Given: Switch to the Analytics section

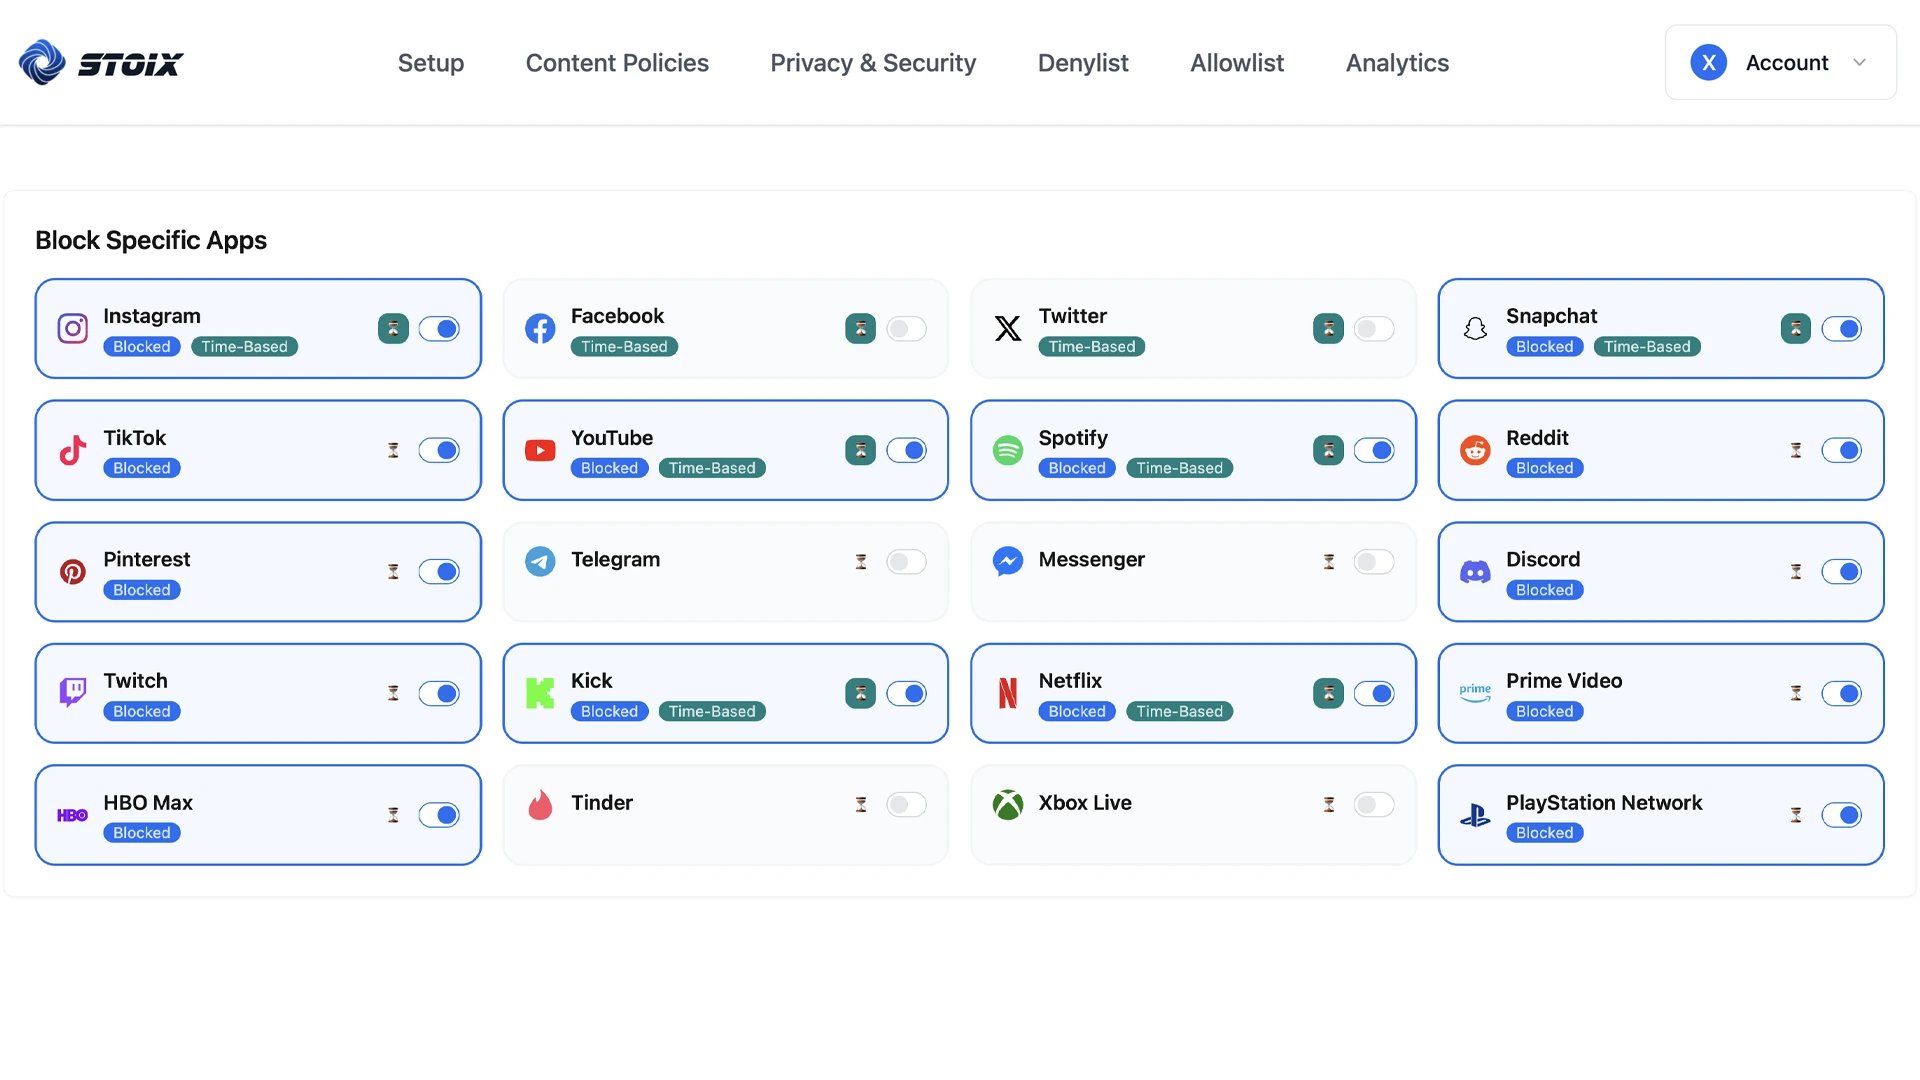Looking at the screenshot, I should click(1397, 62).
